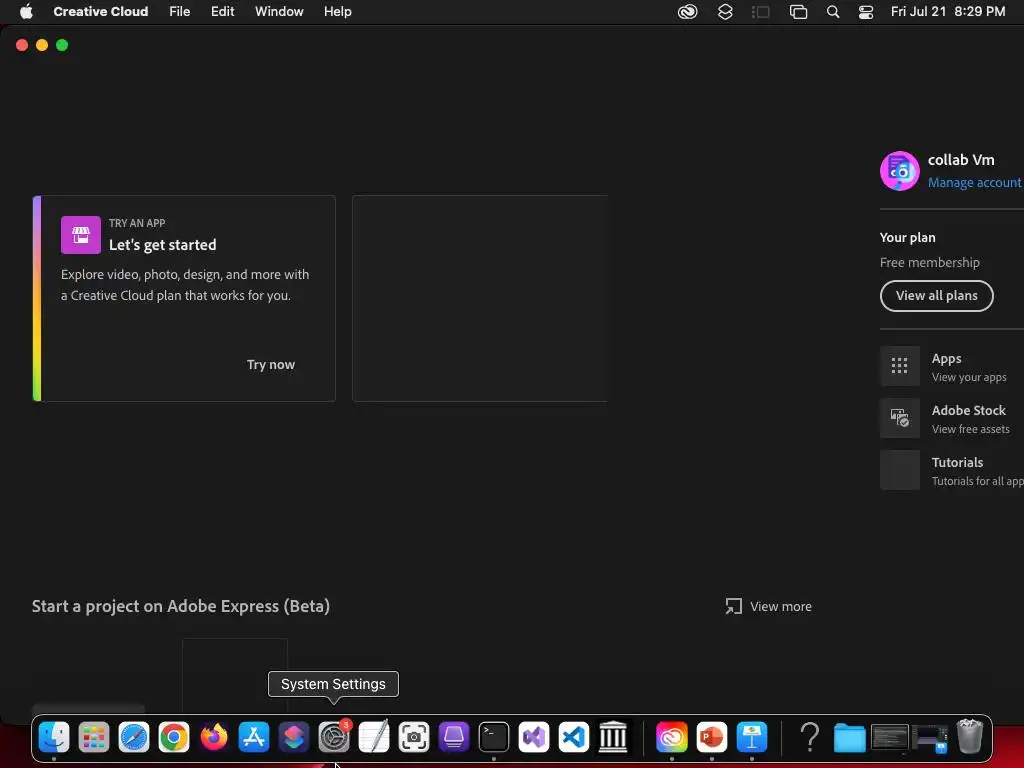1024x768 pixels.
Task: Open the blue folder in dock
Action: tap(850, 738)
